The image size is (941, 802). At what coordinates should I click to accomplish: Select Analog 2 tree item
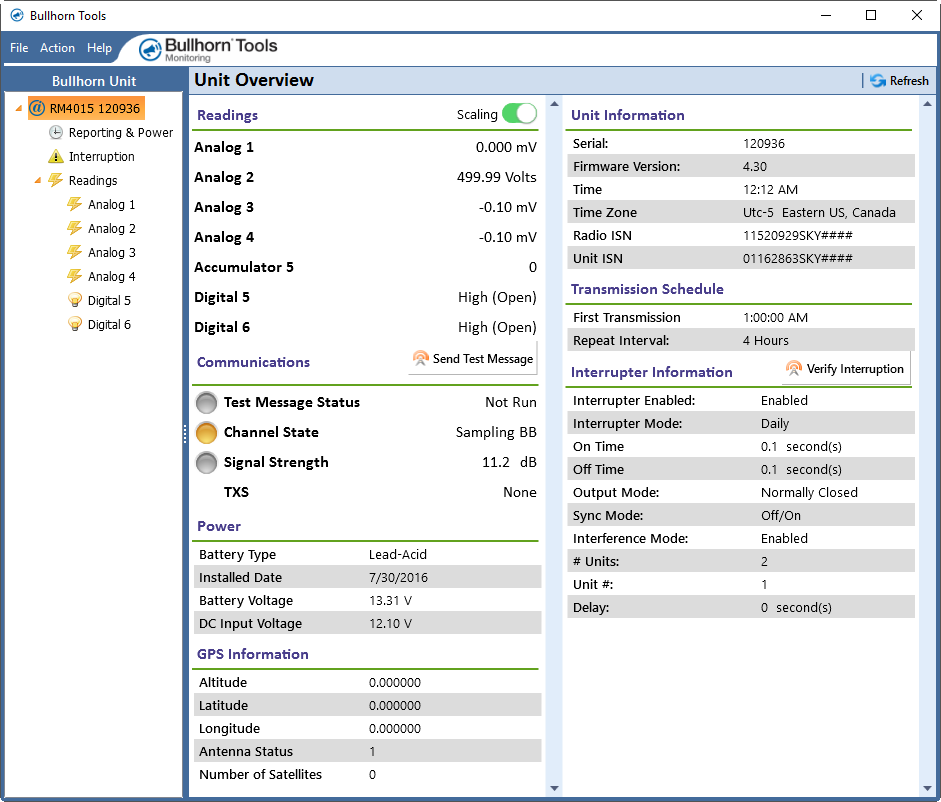pyautogui.click(x=112, y=229)
